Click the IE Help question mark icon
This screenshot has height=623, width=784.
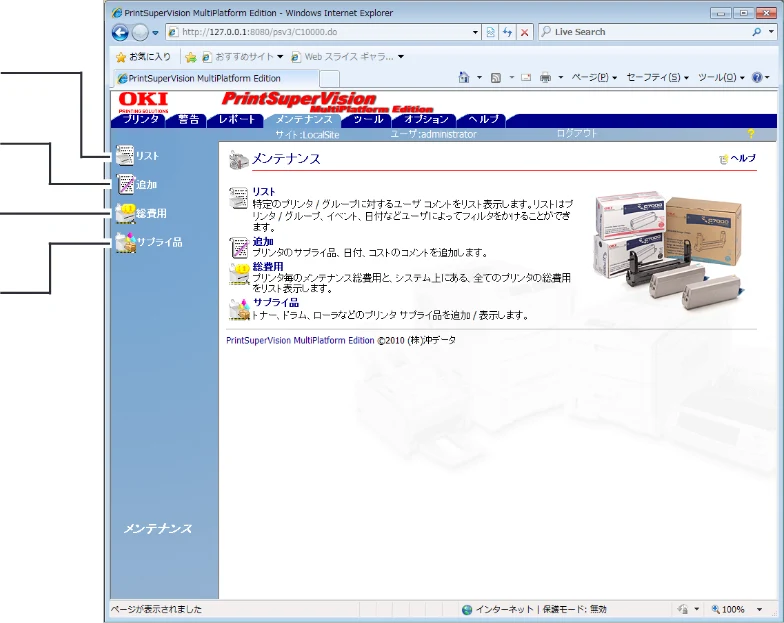click(757, 78)
